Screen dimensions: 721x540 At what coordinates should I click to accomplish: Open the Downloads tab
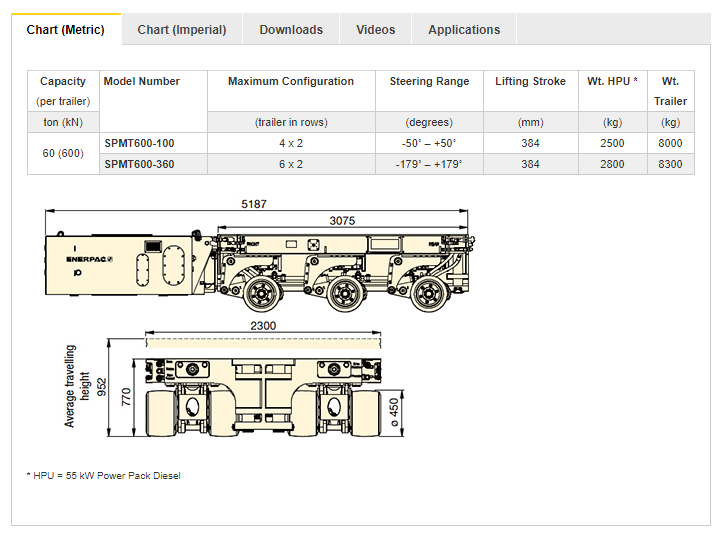pos(291,29)
